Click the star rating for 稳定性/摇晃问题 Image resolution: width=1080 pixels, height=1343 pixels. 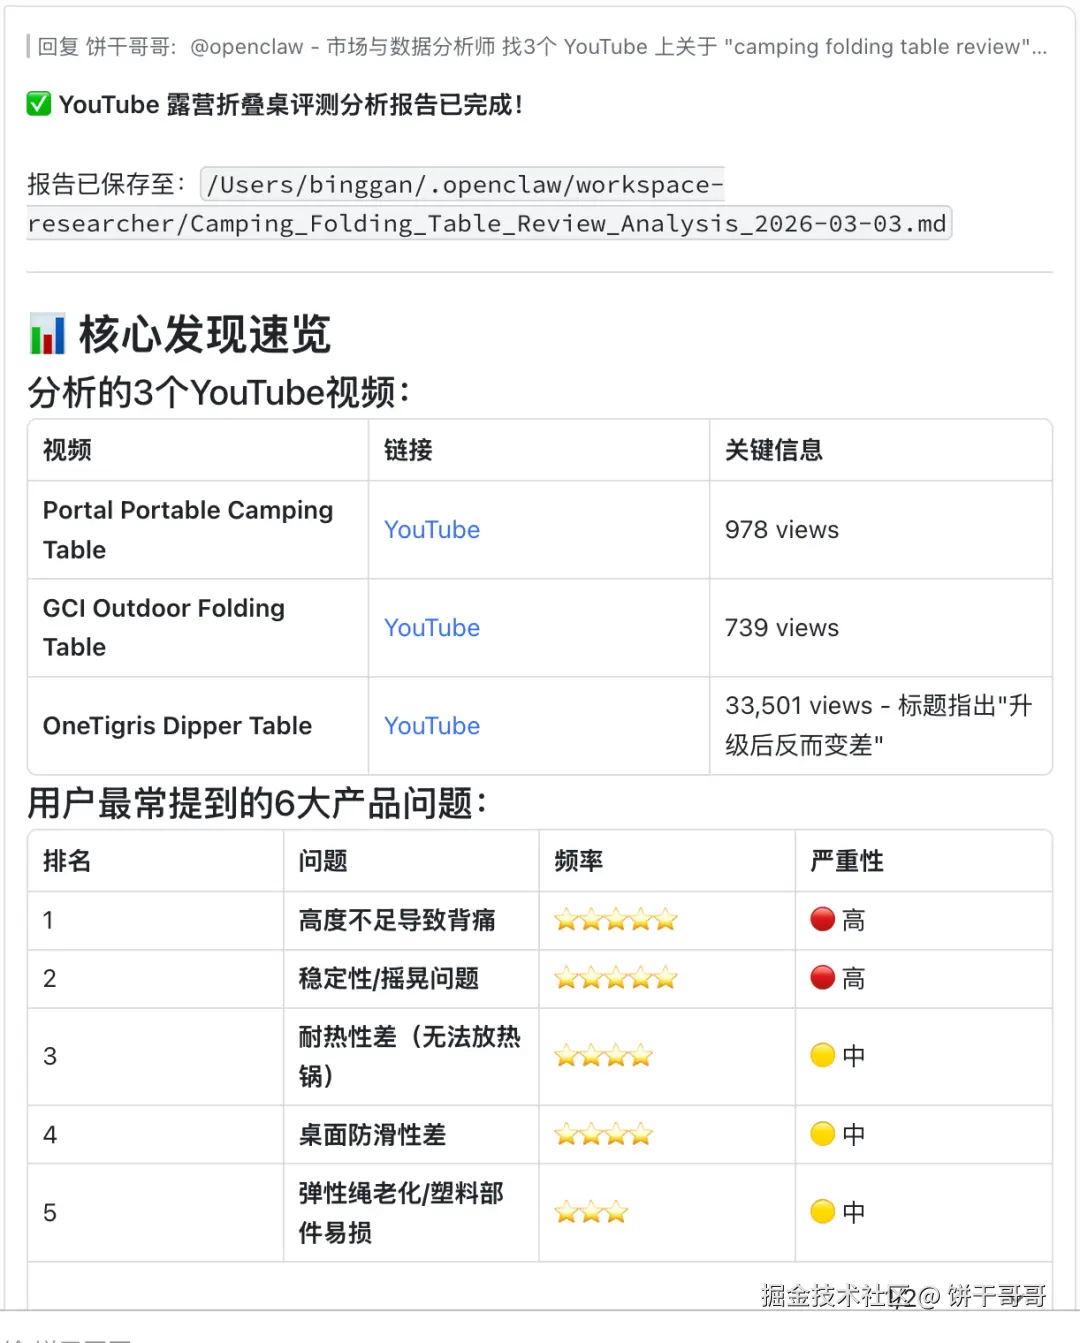pos(616,978)
